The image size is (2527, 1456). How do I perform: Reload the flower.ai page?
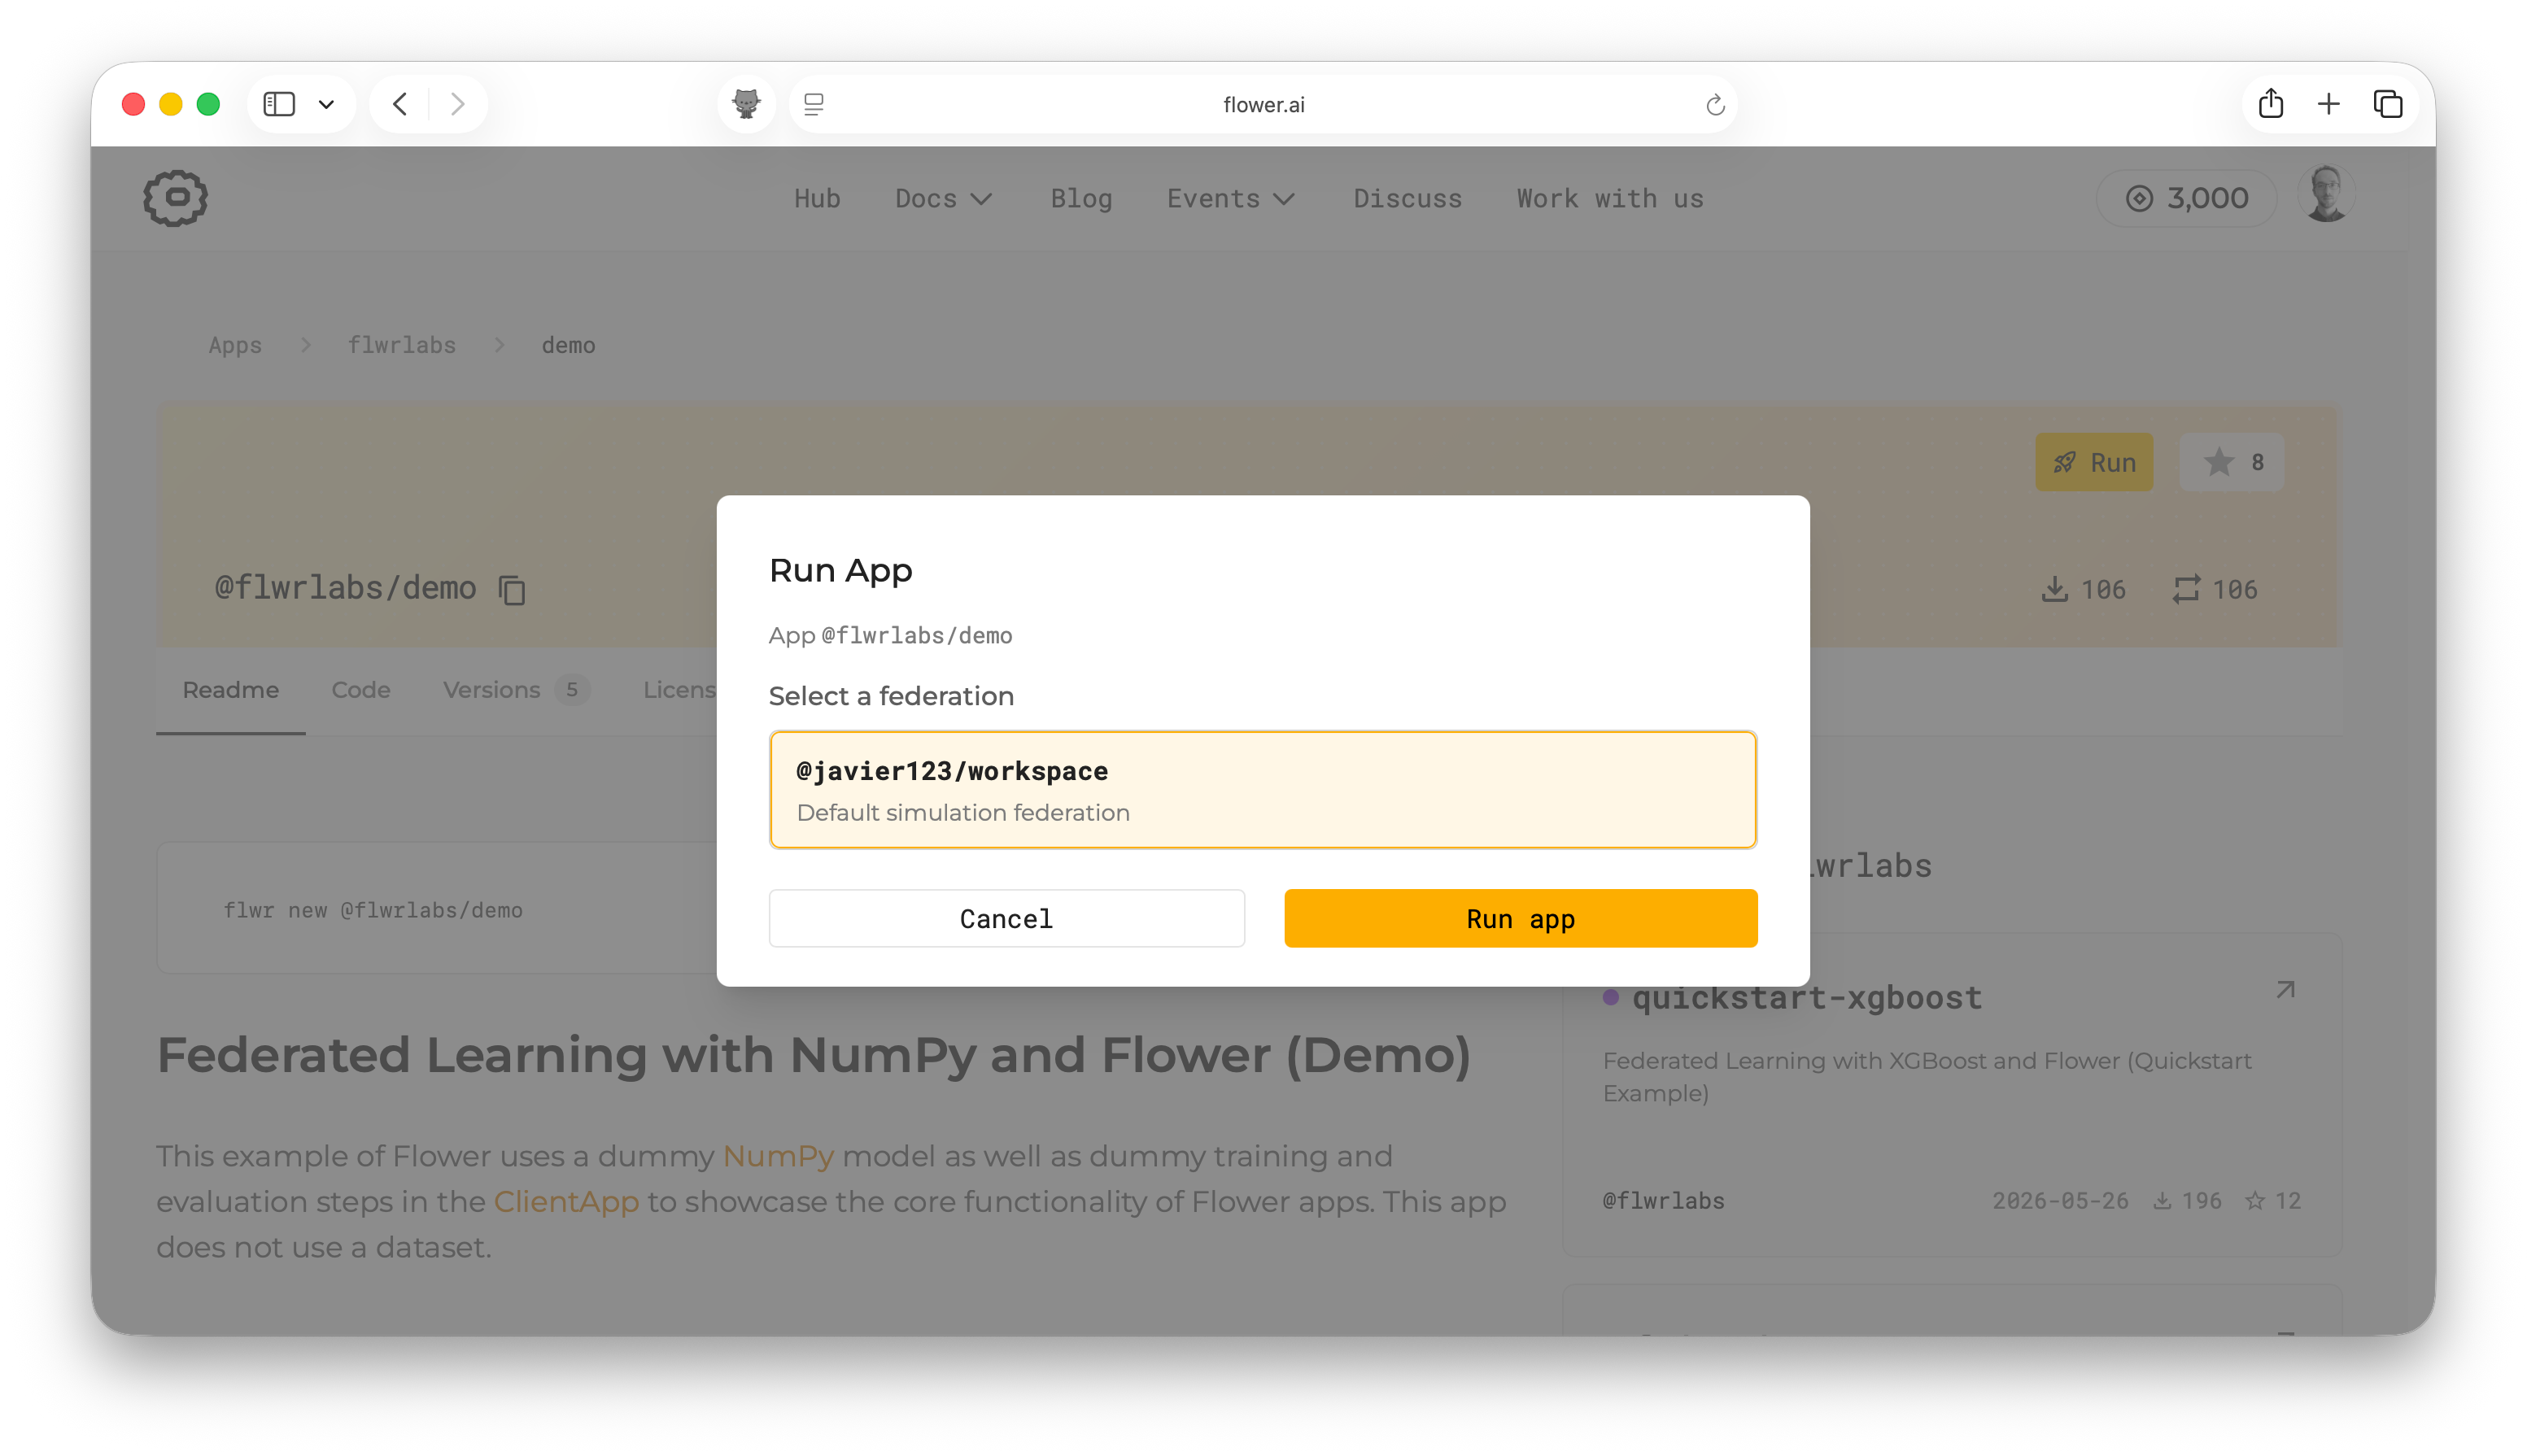click(x=1715, y=104)
